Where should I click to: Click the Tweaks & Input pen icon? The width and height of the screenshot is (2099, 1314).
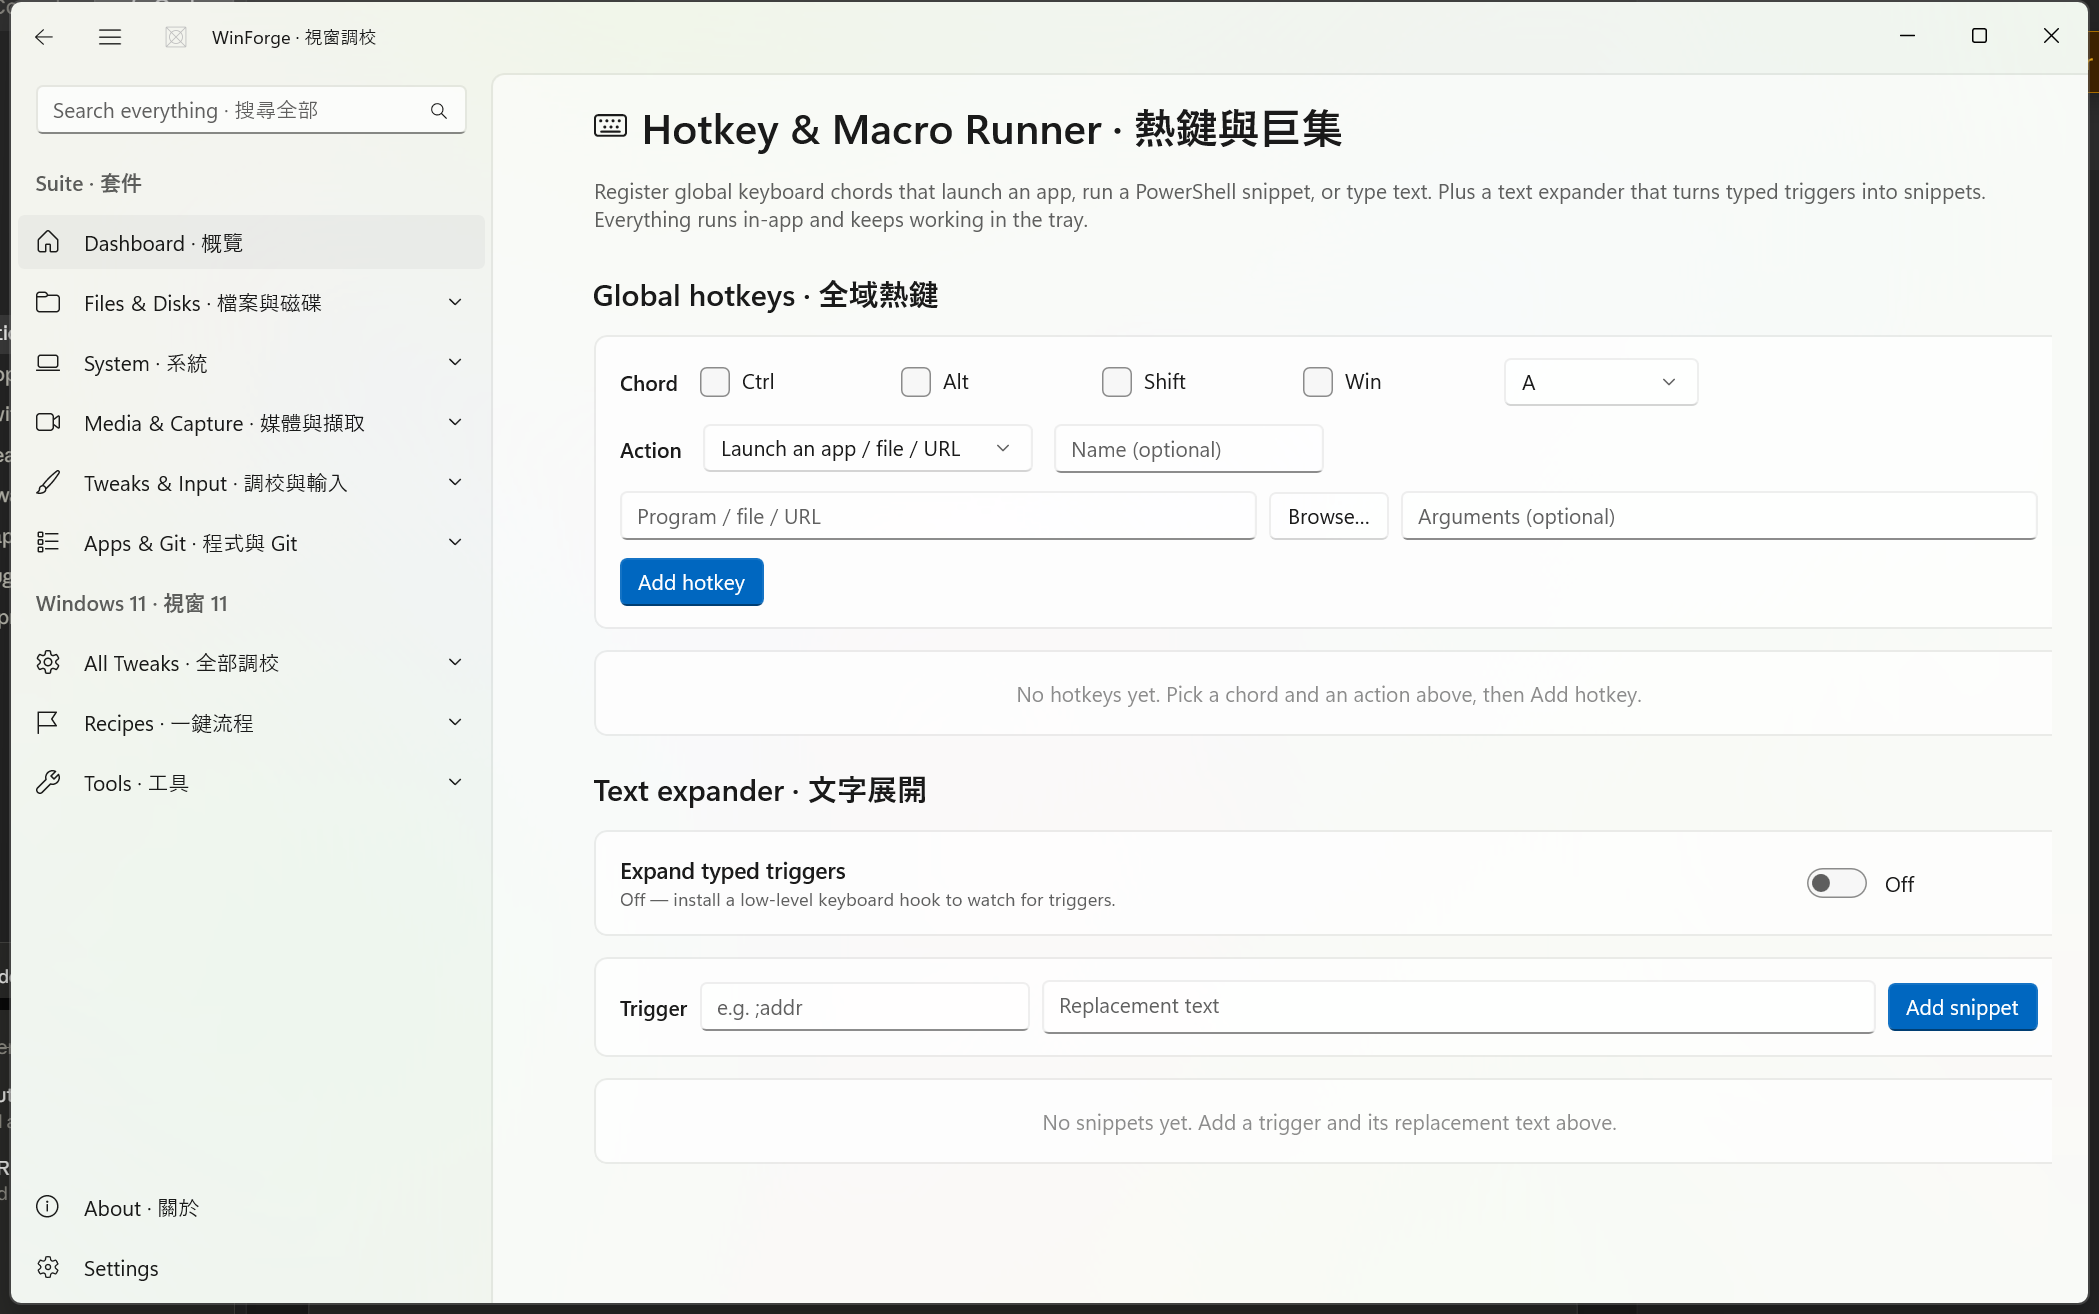pos(48,482)
